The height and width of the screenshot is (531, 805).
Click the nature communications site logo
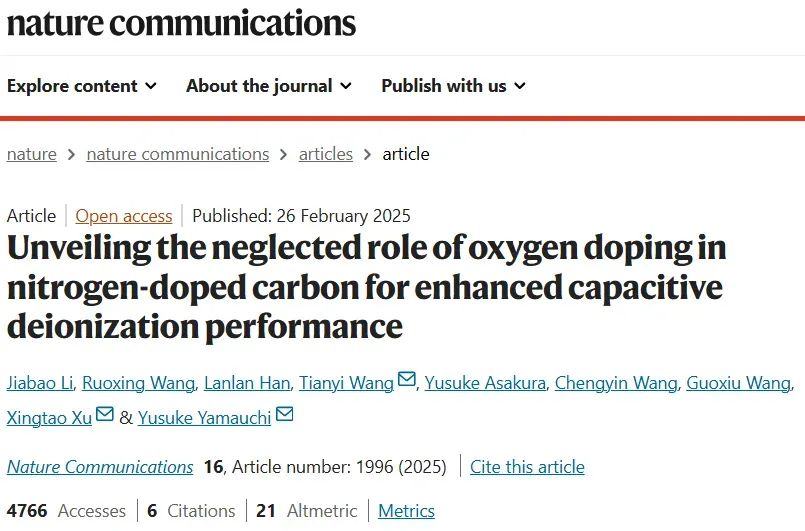(x=181, y=23)
